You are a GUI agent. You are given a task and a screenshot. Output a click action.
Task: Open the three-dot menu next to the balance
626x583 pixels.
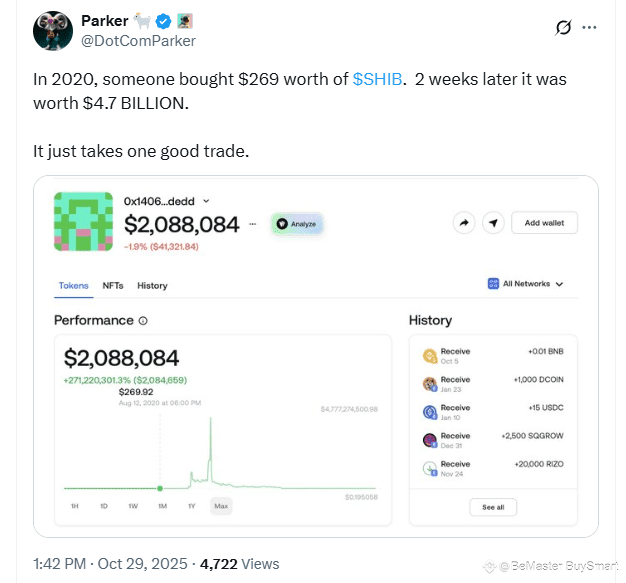(x=254, y=224)
